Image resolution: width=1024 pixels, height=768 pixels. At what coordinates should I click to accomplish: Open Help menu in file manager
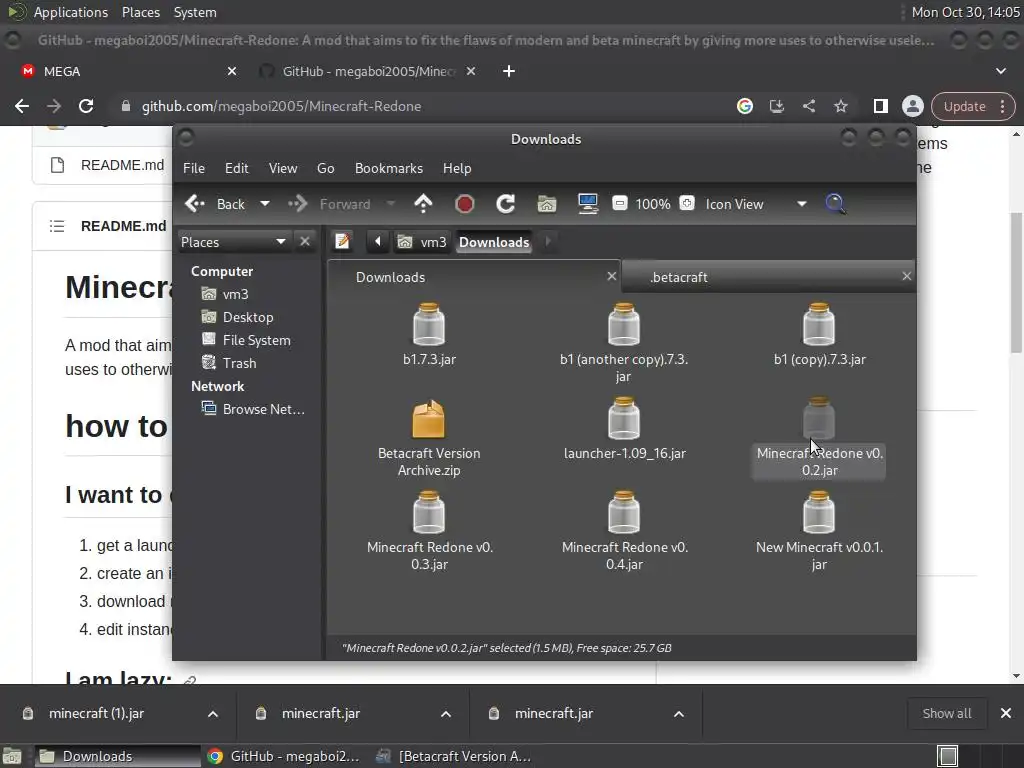457,168
